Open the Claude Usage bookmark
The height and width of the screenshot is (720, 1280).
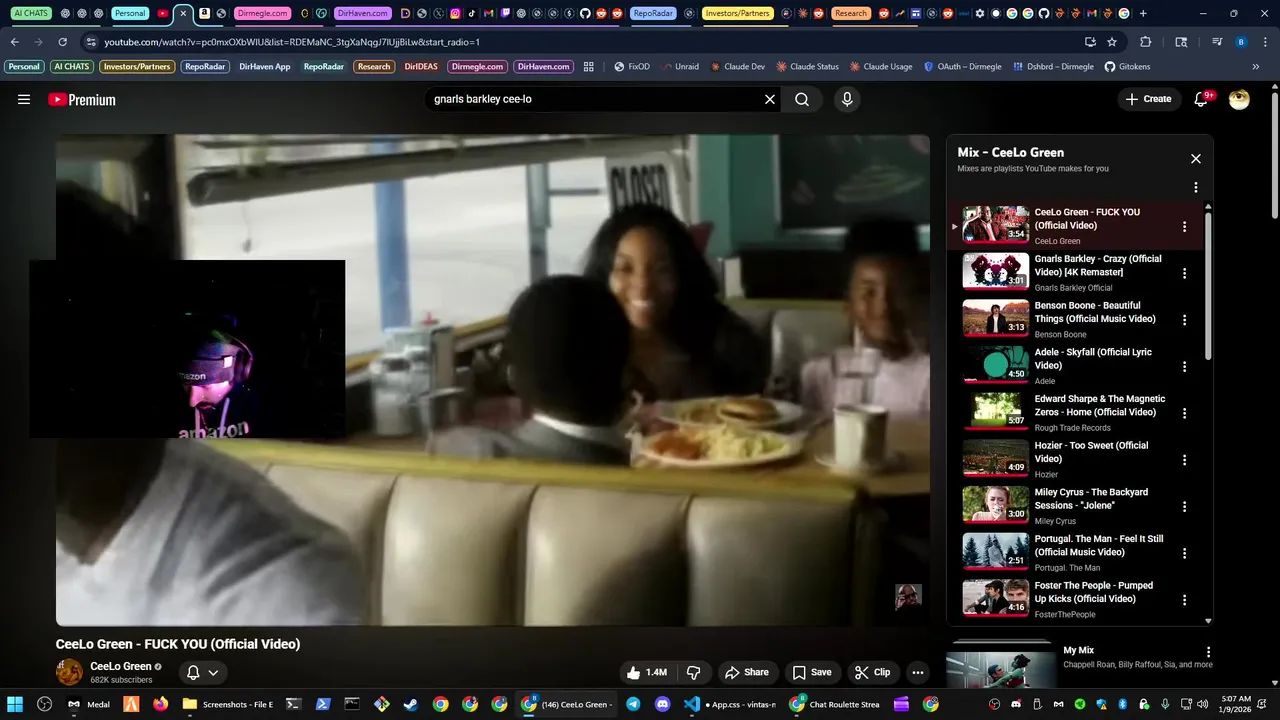tap(881, 66)
